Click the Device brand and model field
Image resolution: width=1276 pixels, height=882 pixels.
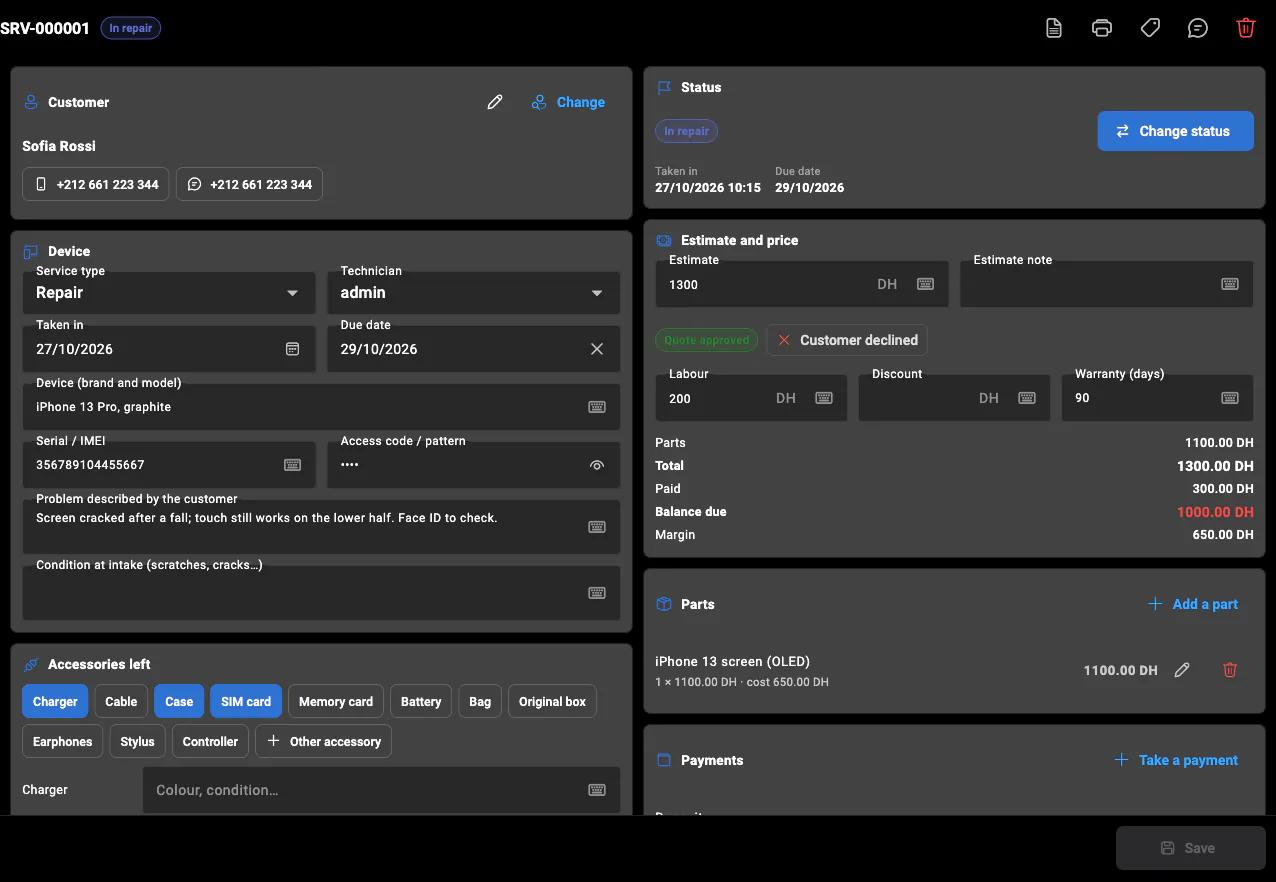point(321,407)
